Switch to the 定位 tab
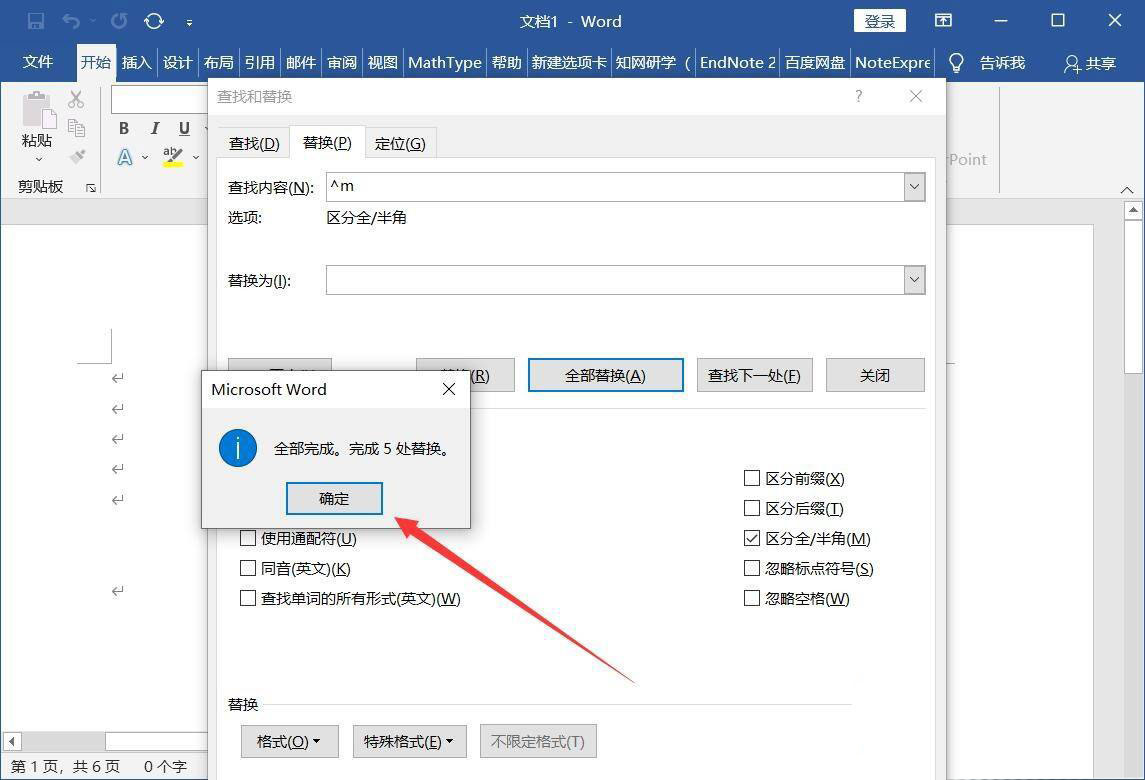This screenshot has width=1145, height=780. point(400,143)
